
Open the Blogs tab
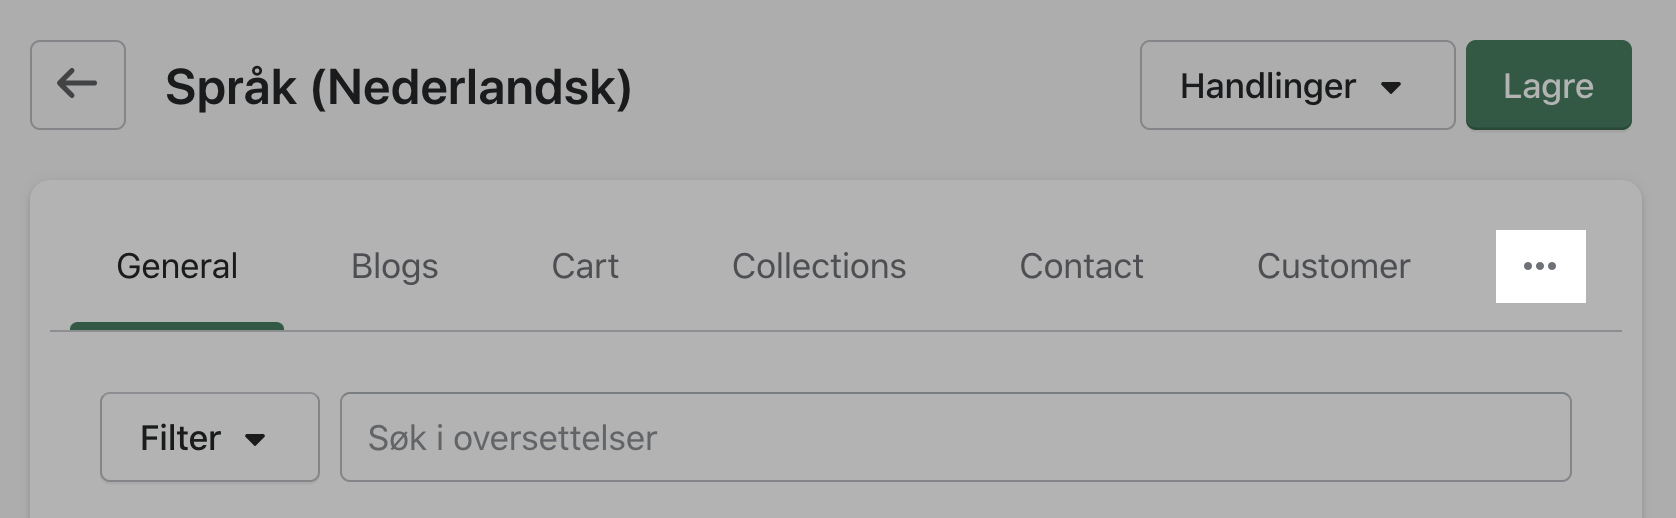point(394,267)
